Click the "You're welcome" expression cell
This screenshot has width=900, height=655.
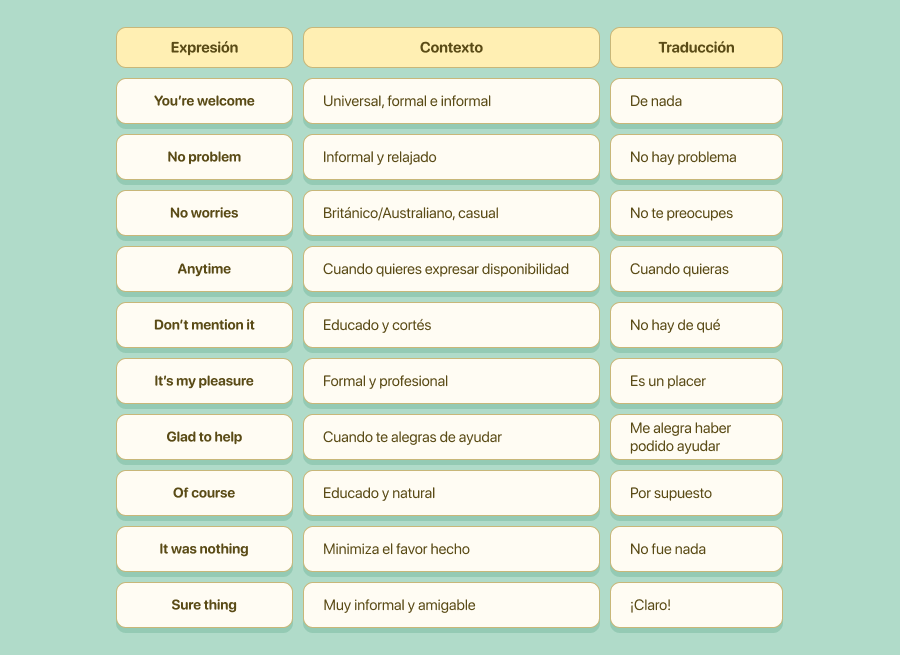point(204,101)
